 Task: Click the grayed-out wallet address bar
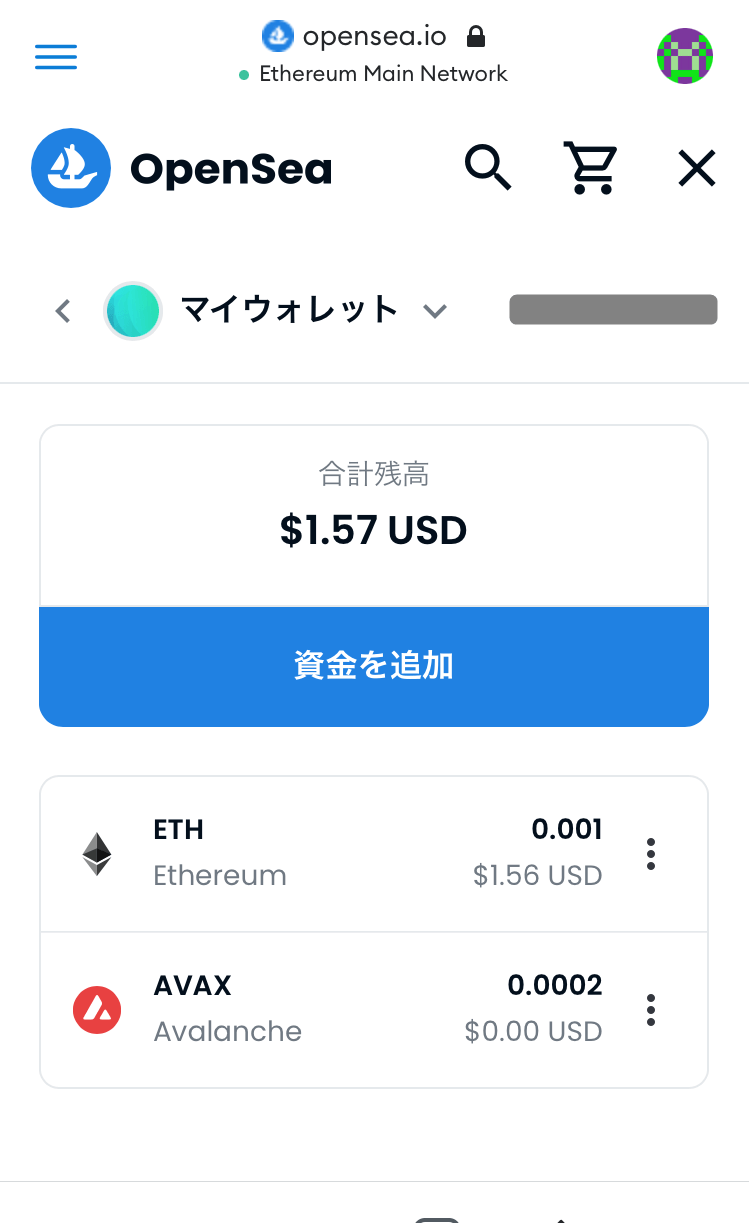613,310
